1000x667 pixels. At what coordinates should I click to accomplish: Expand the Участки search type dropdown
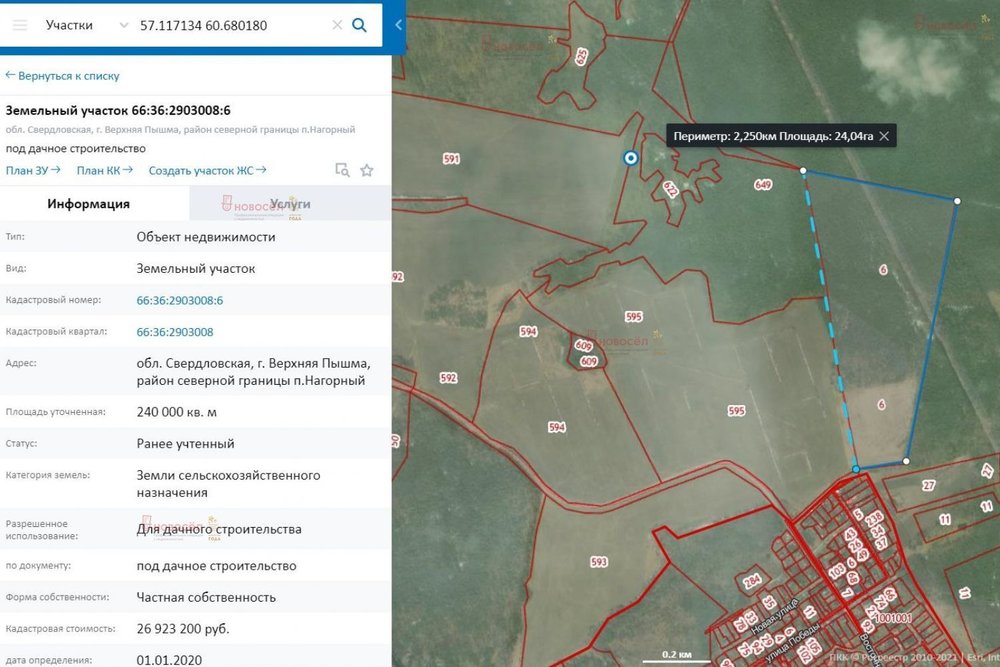pyautogui.click(x=122, y=25)
